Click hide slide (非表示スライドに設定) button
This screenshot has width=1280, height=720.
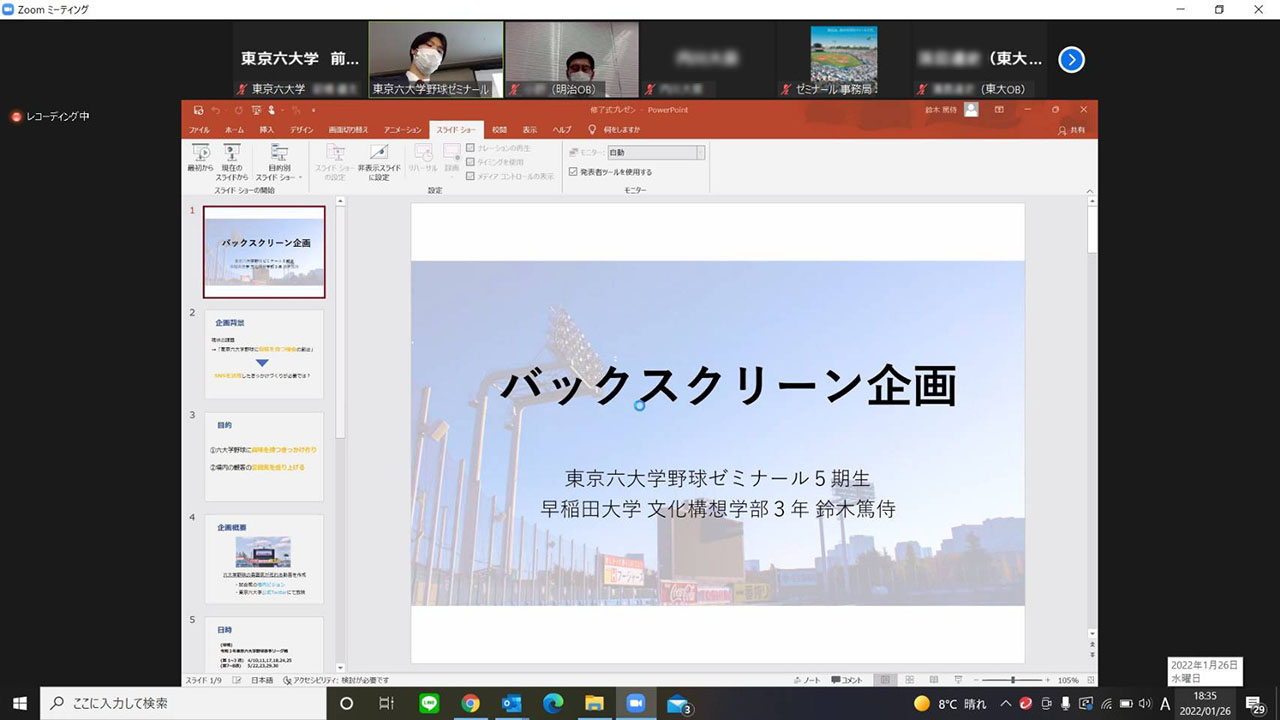(x=379, y=160)
